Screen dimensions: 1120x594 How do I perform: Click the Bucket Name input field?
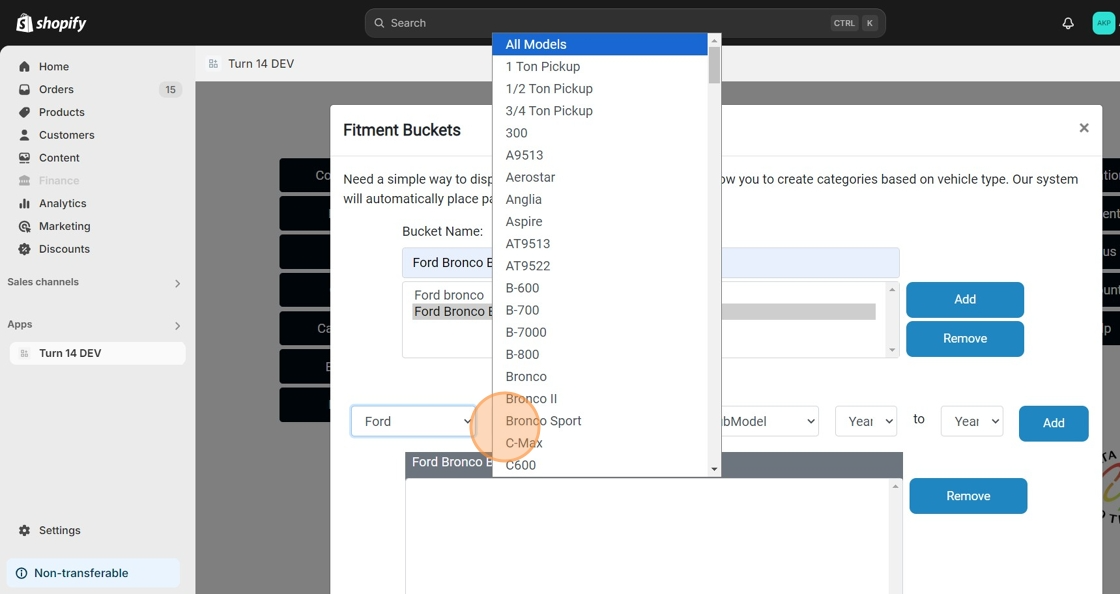tap(650, 263)
